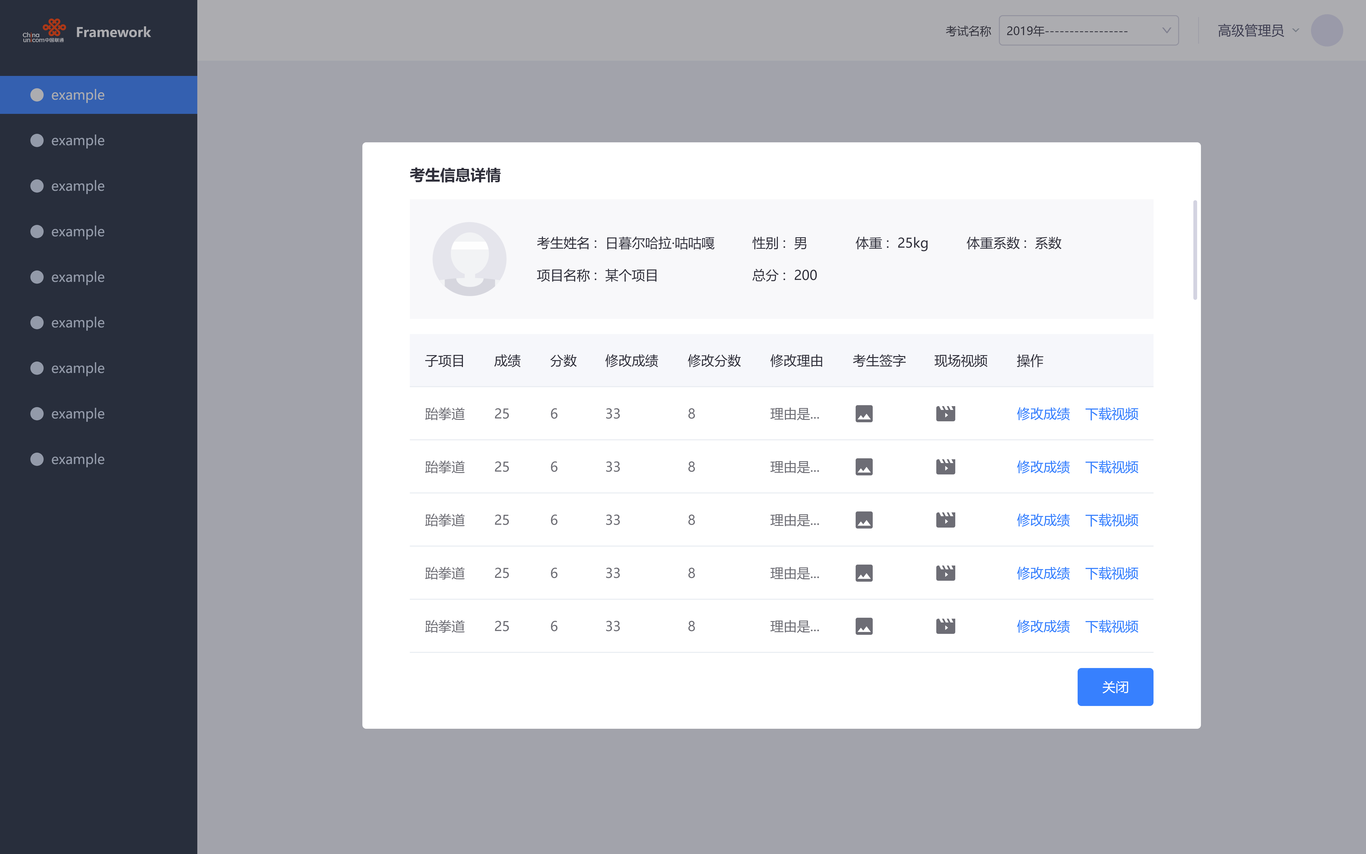Play the video clip icon in third table row
Viewport: 1366px width, 854px height.
coord(946,520)
